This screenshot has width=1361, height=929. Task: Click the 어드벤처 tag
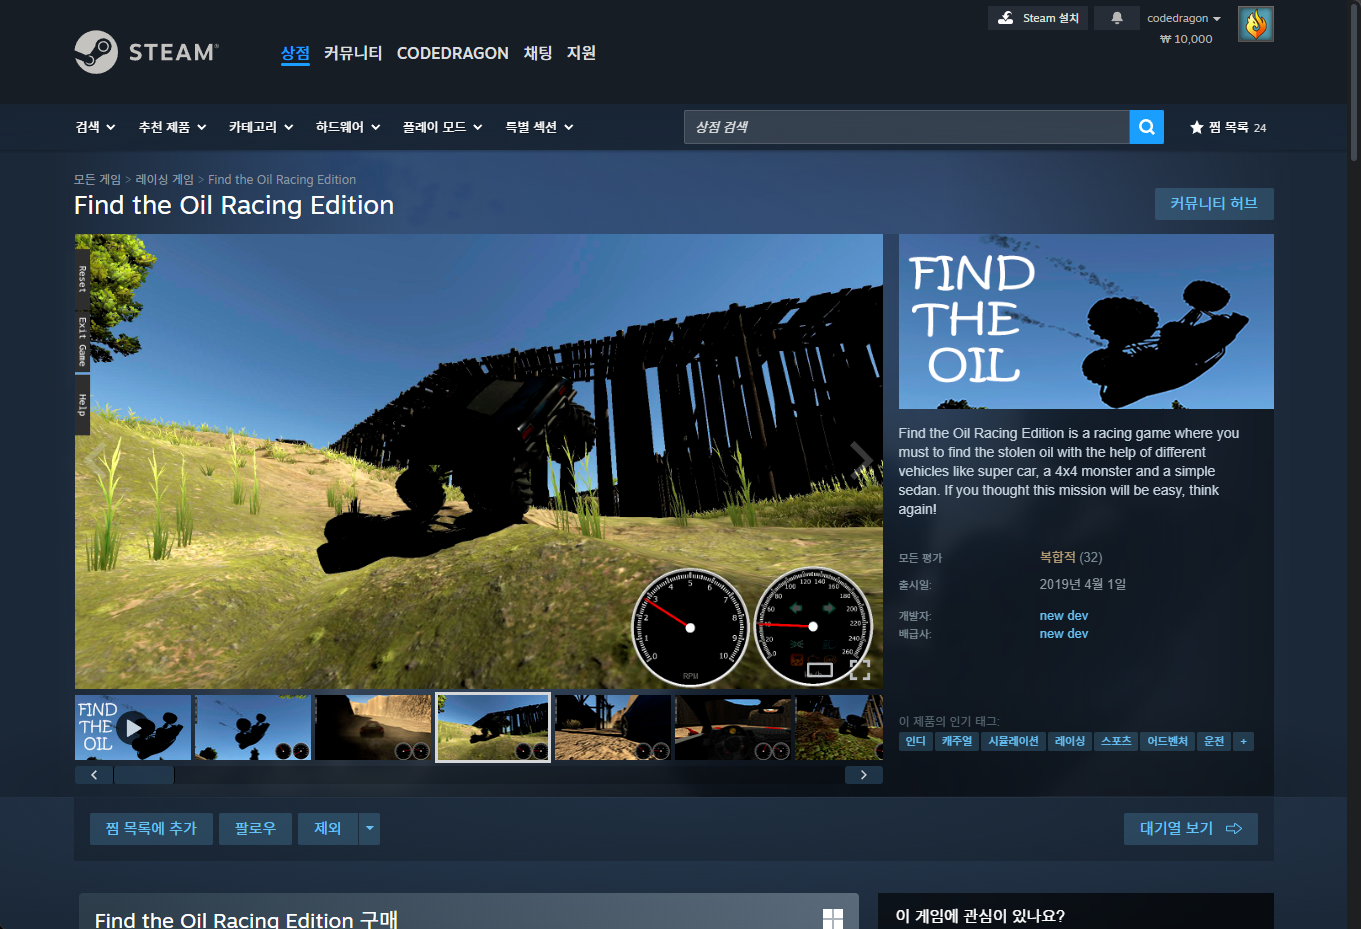point(1168,741)
